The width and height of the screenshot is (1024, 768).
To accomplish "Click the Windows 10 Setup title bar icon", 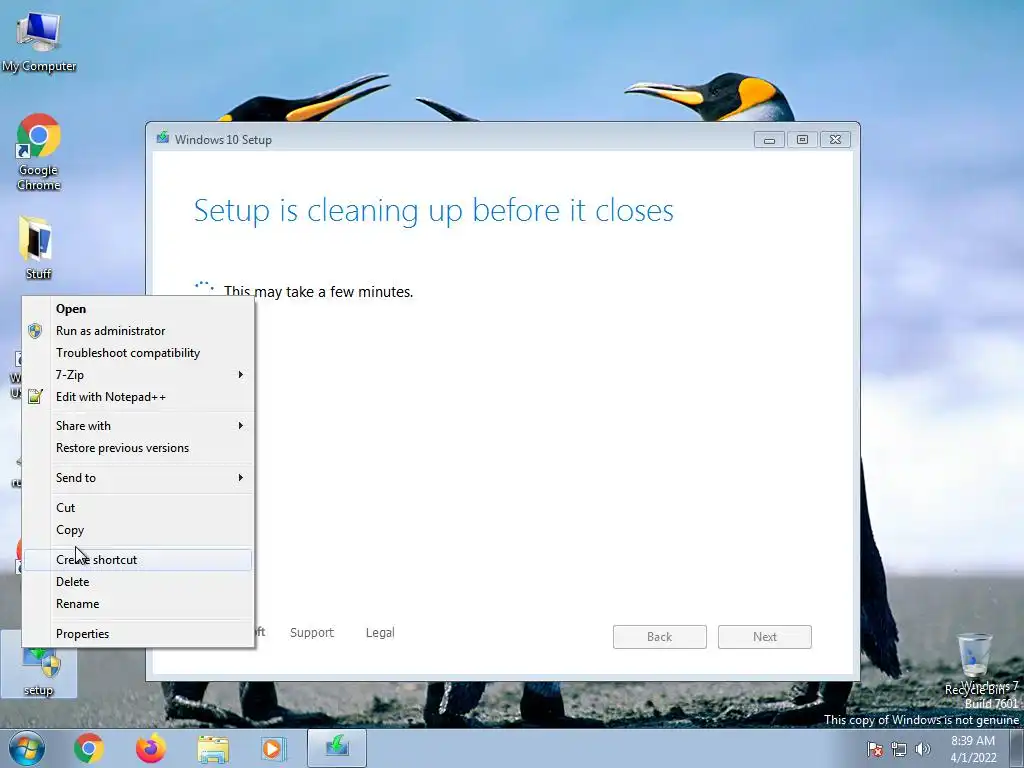I will [163, 138].
